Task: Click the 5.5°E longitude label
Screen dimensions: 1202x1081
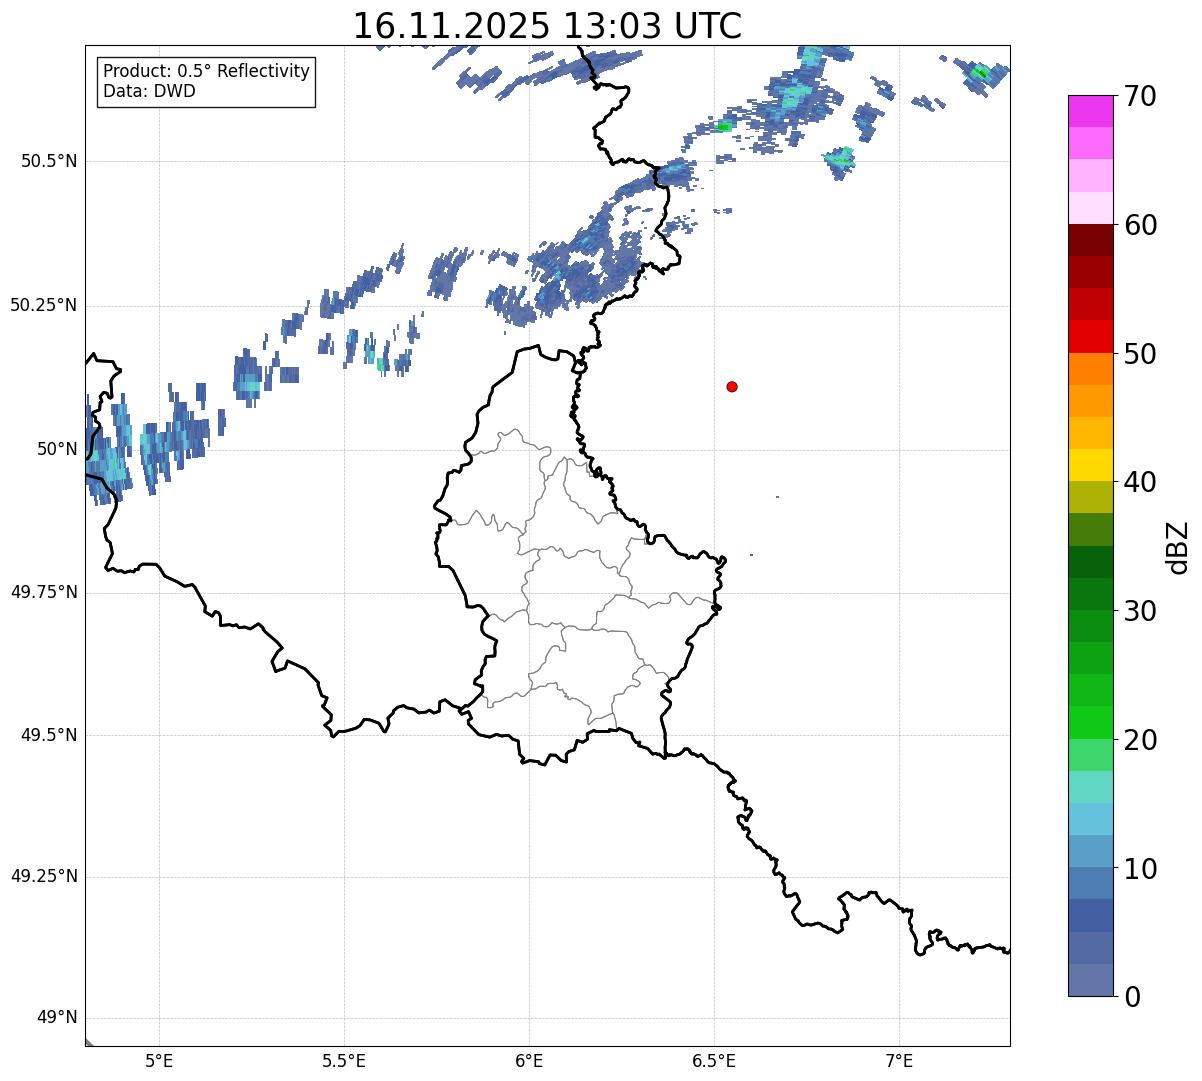Action: tap(344, 1061)
